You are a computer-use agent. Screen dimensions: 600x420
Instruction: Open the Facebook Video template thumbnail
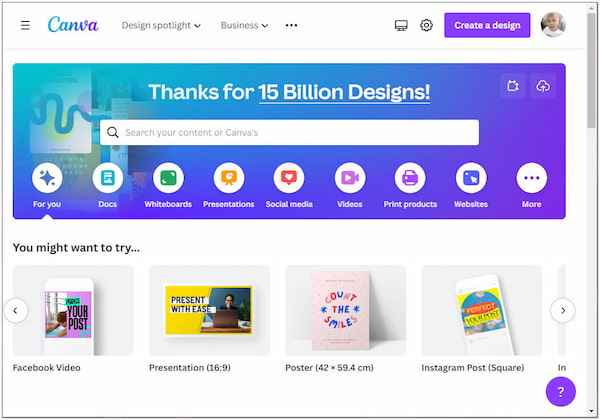[73, 310]
